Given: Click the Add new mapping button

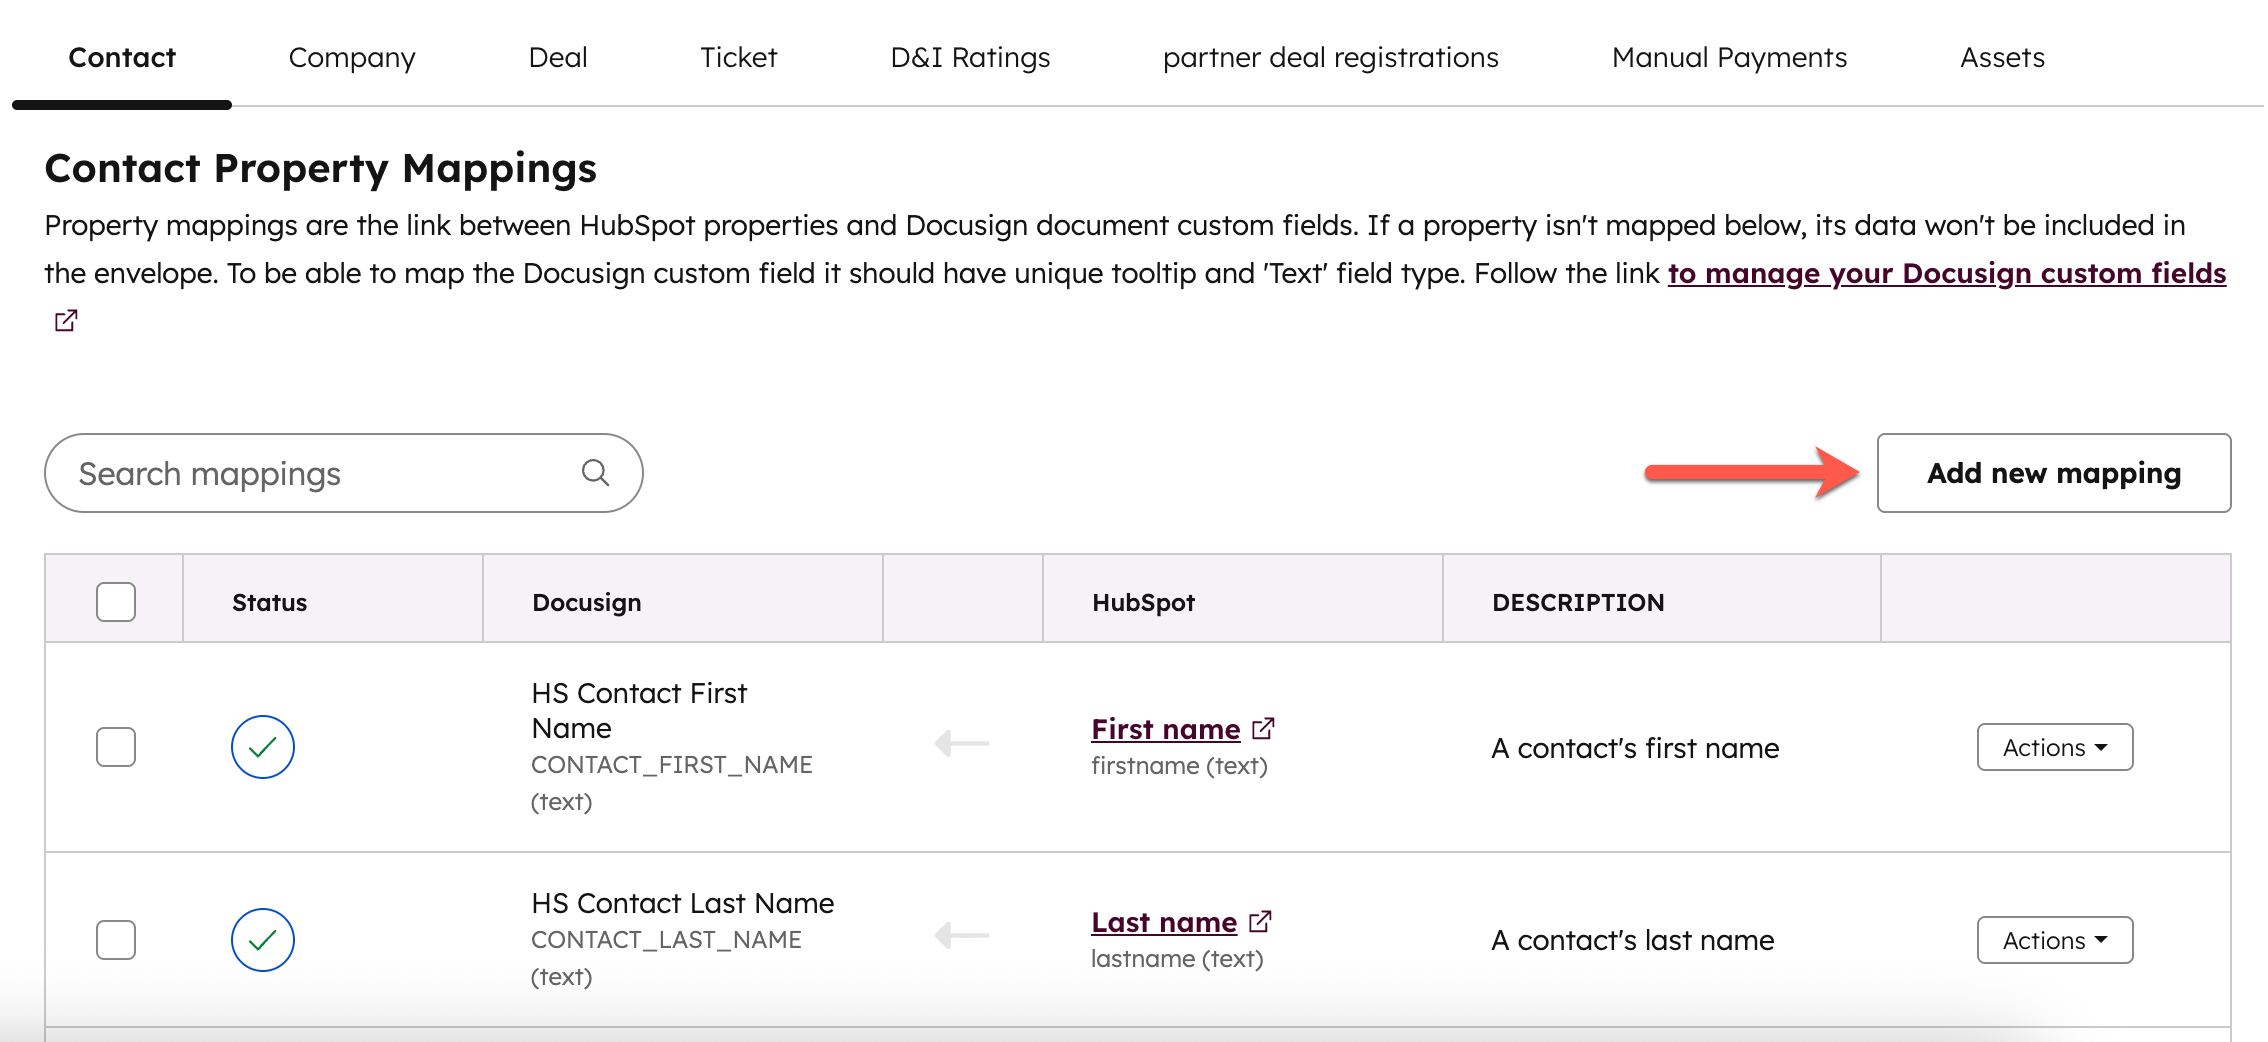Looking at the screenshot, I should (2053, 473).
